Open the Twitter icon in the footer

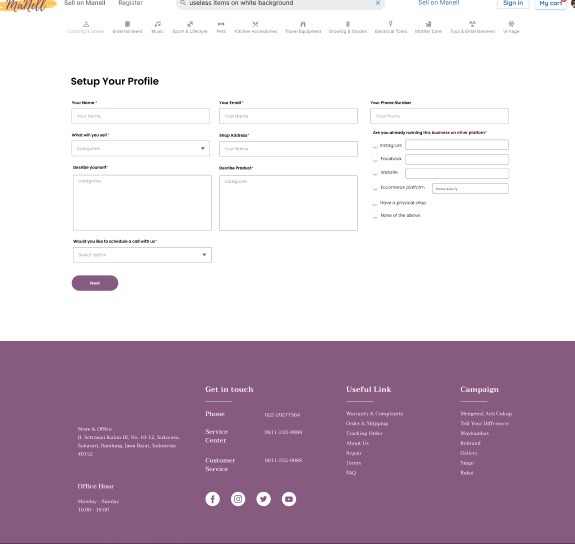pos(263,499)
